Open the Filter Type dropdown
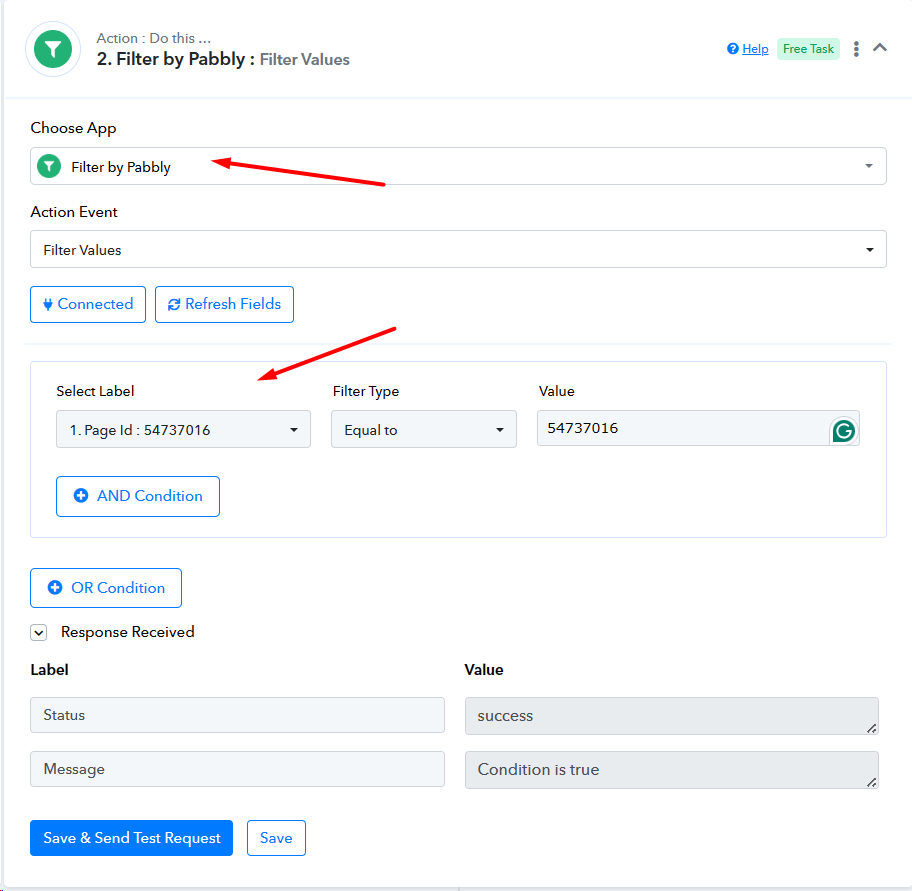This screenshot has height=891, width=912. pos(423,429)
